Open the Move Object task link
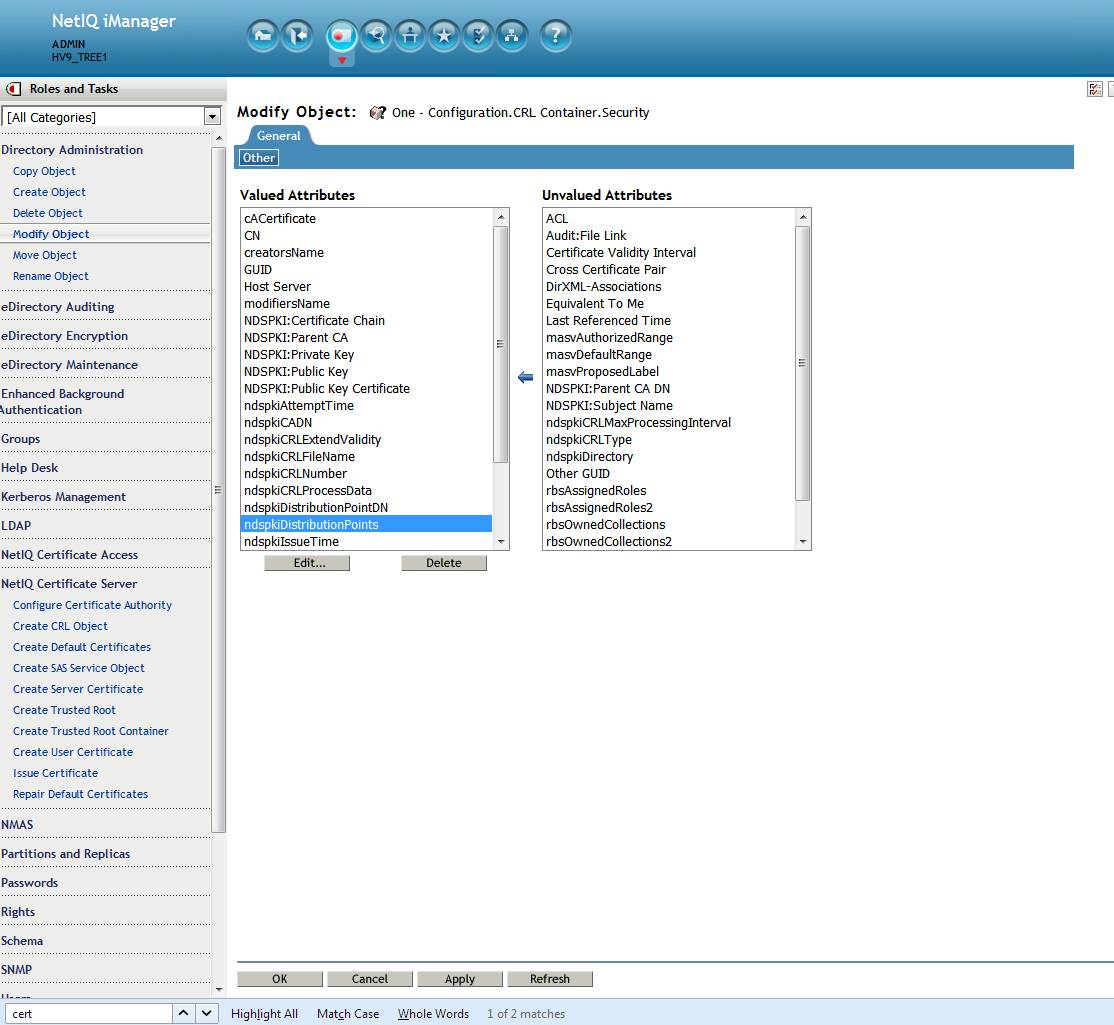 point(45,255)
